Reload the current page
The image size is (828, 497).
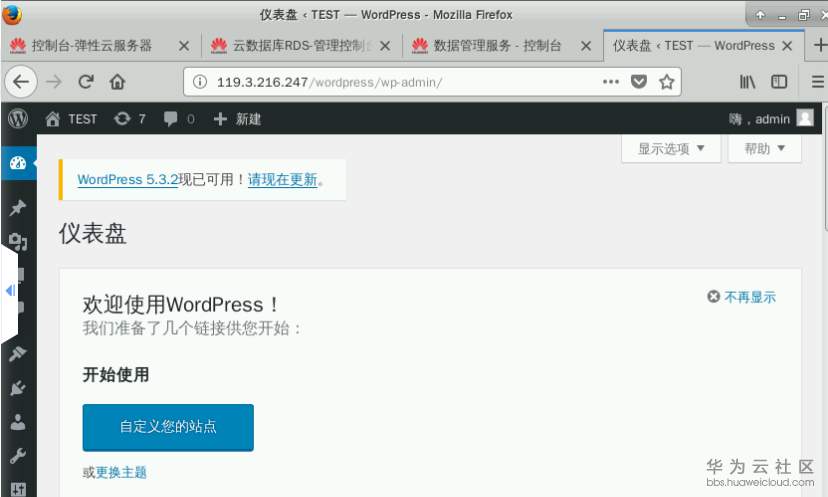click(x=86, y=82)
